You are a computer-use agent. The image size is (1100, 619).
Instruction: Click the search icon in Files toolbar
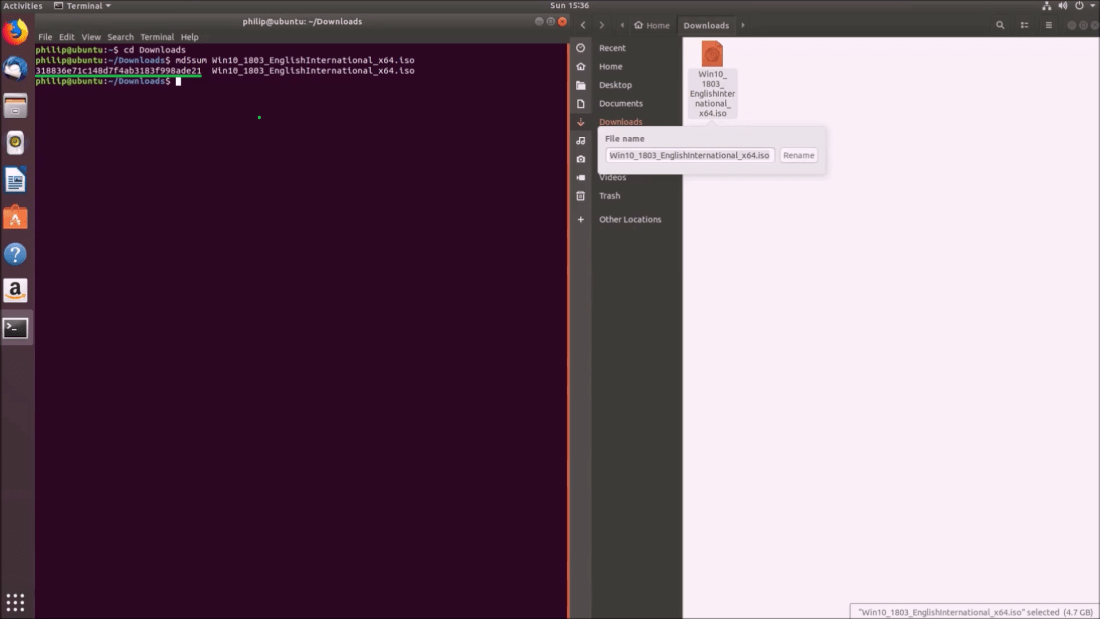pyautogui.click(x=1000, y=25)
